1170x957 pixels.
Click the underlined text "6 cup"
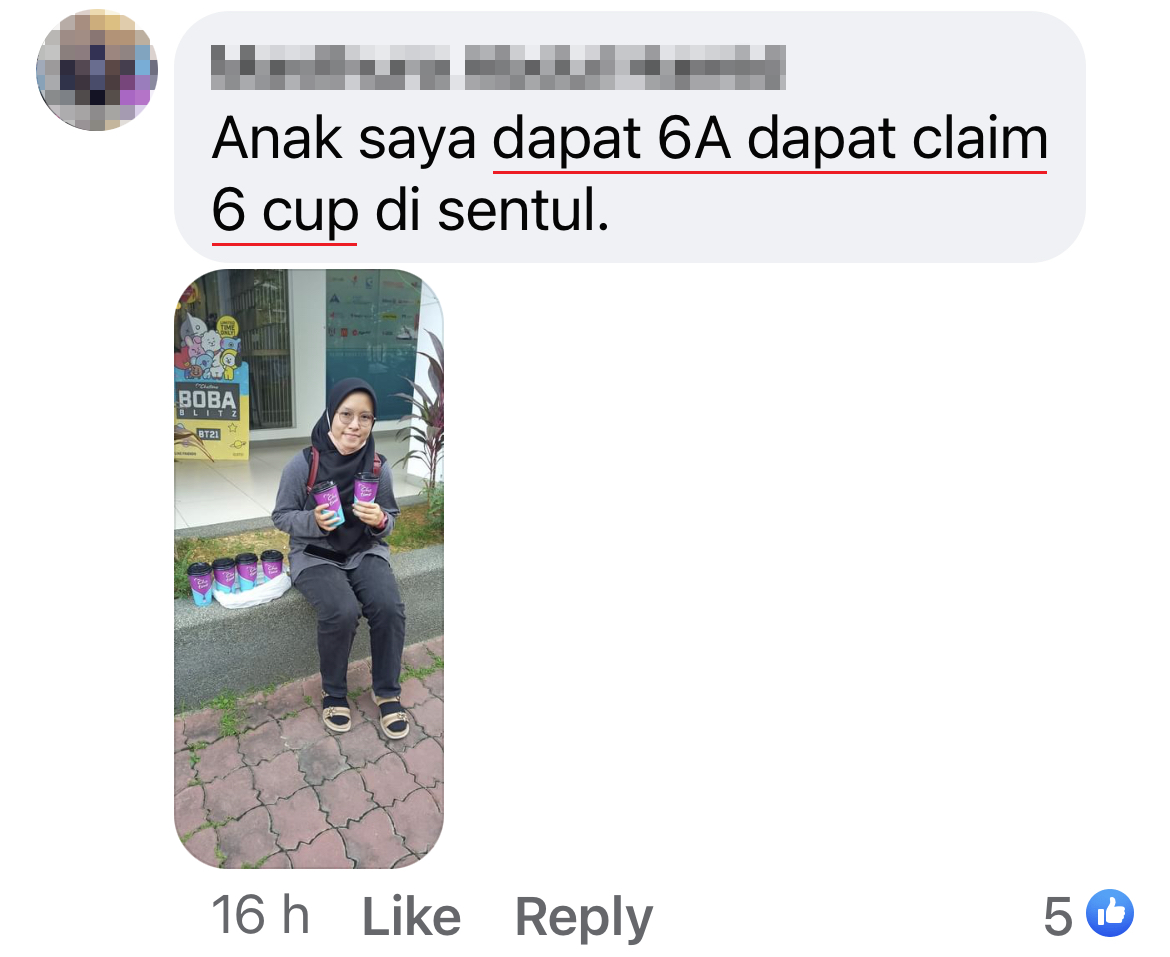pos(284,211)
